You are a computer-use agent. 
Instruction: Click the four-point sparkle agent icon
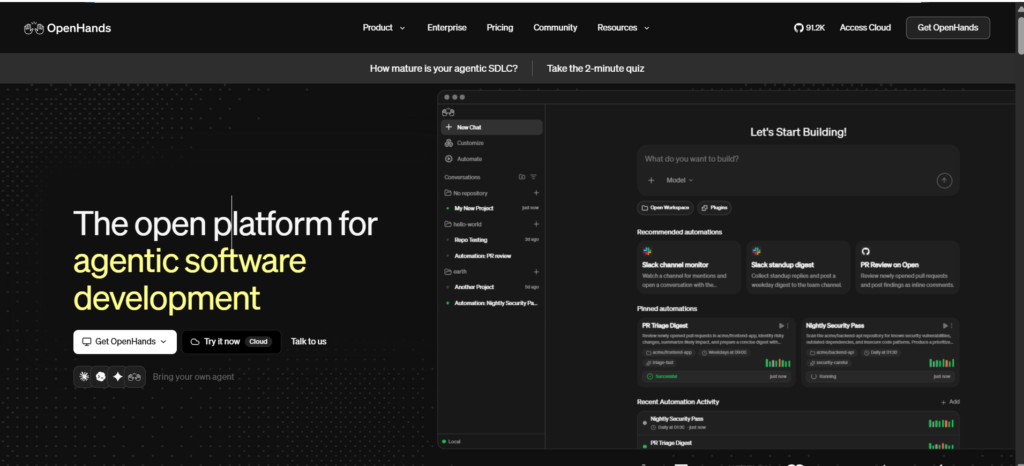tap(118, 377)
